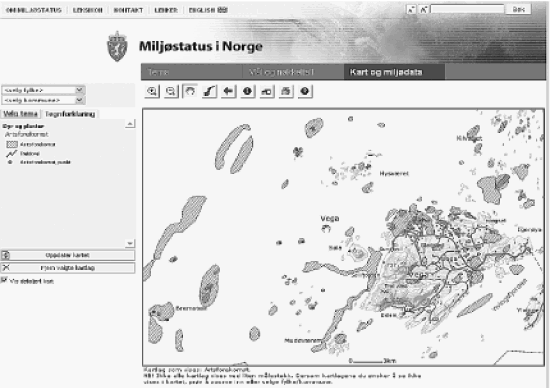Screen dimensions: 550x388
Task: Click the Søk search button
Action: pyautogui.click(x=518, y=9)
